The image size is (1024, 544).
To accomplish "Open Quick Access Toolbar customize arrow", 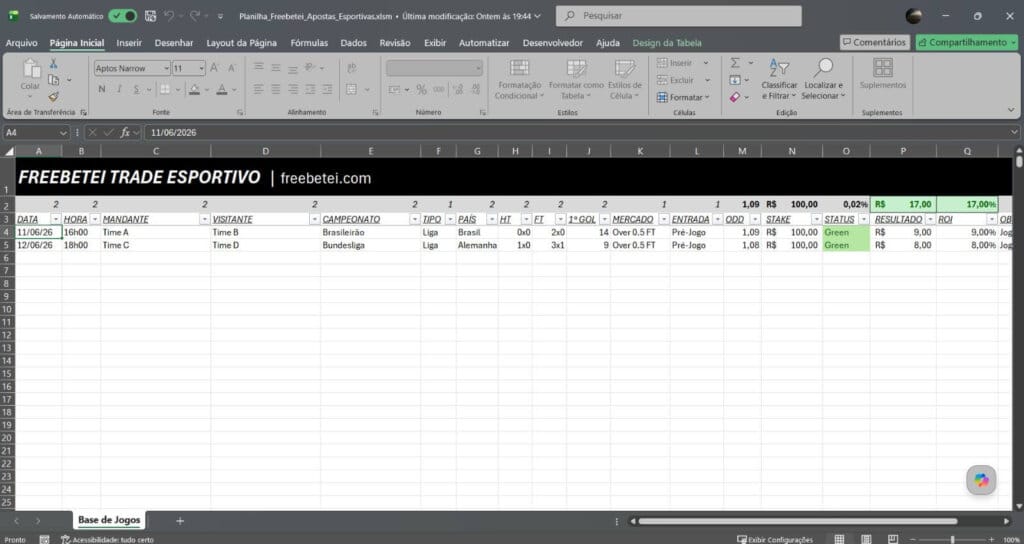I will pos(220,16).
